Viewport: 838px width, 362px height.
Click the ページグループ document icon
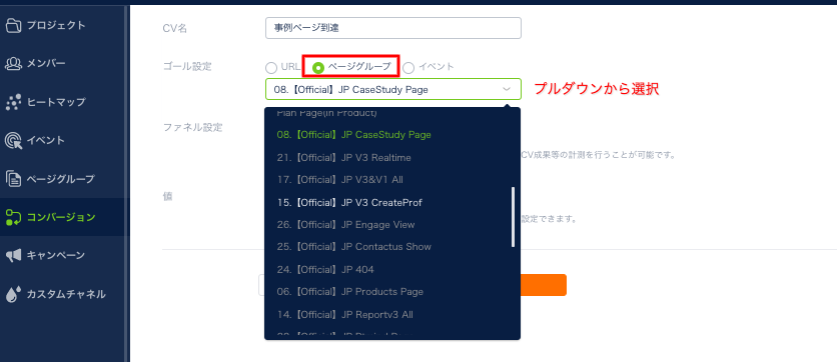[13, 179]
